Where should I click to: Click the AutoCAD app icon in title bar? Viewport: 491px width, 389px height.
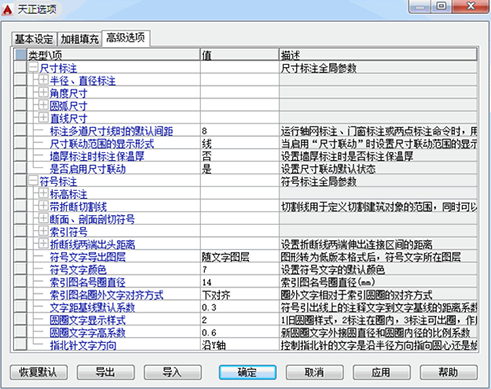[7, 10]
